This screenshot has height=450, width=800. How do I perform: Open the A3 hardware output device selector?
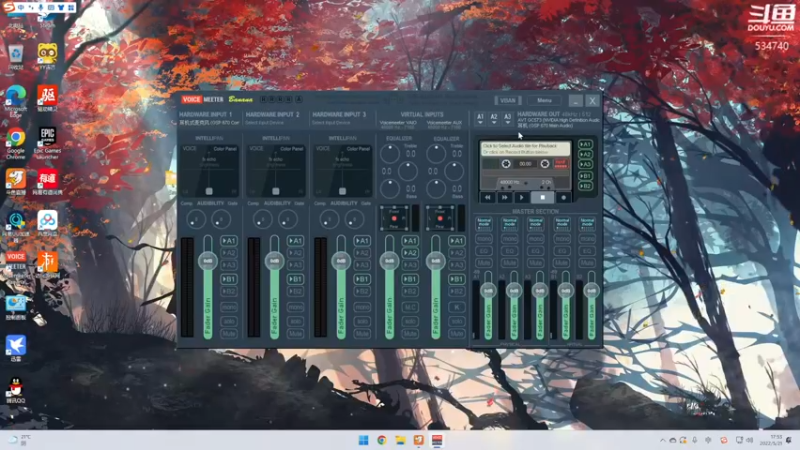click(x=507, y=118)
